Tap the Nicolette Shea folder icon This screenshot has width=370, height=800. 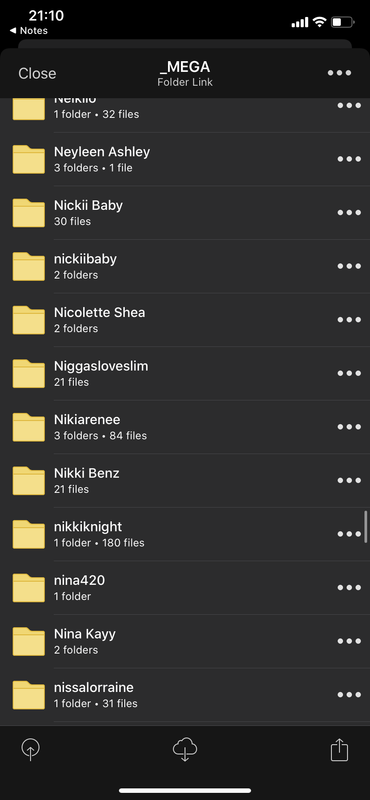pos(29,320)
